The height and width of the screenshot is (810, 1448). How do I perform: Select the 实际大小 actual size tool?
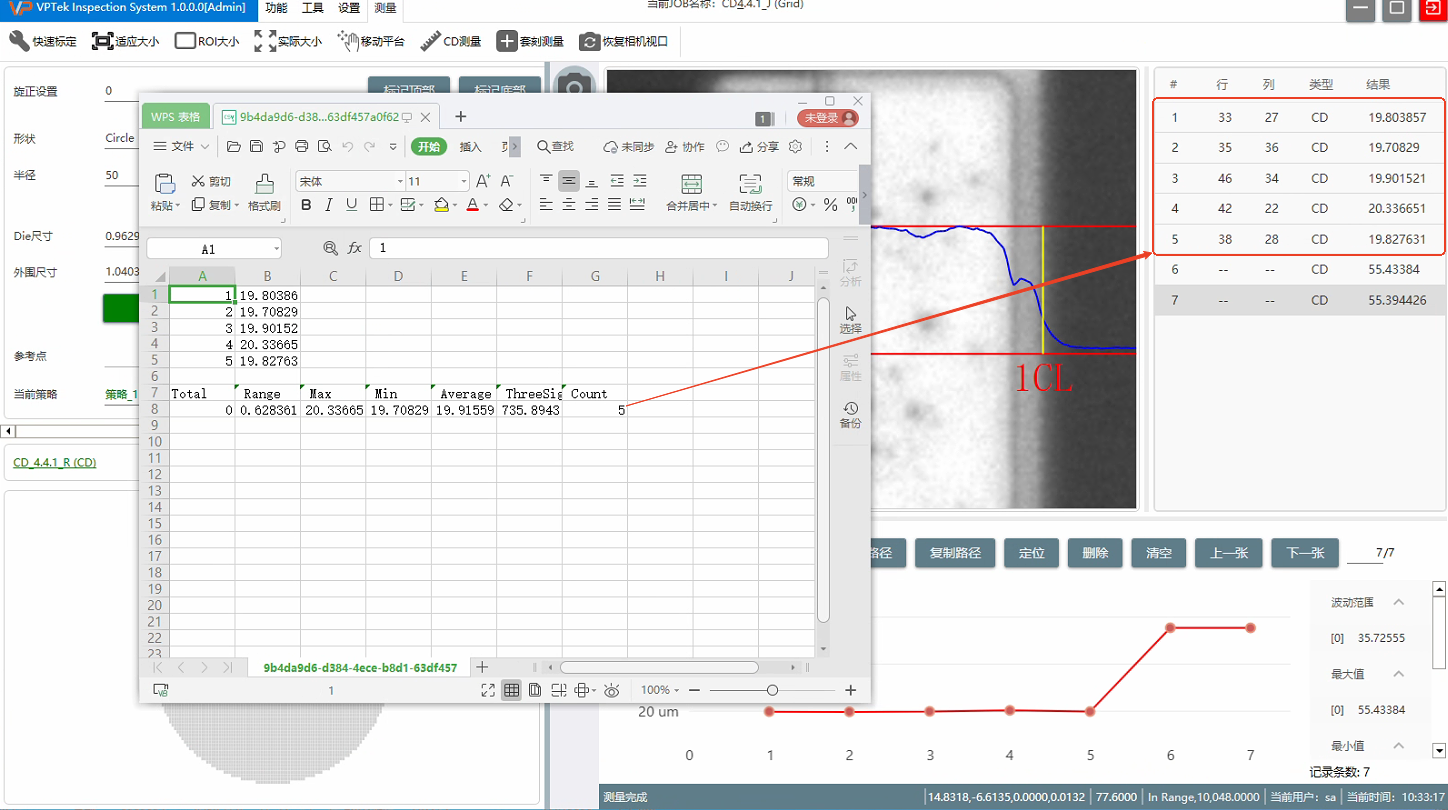coord(288,41)
